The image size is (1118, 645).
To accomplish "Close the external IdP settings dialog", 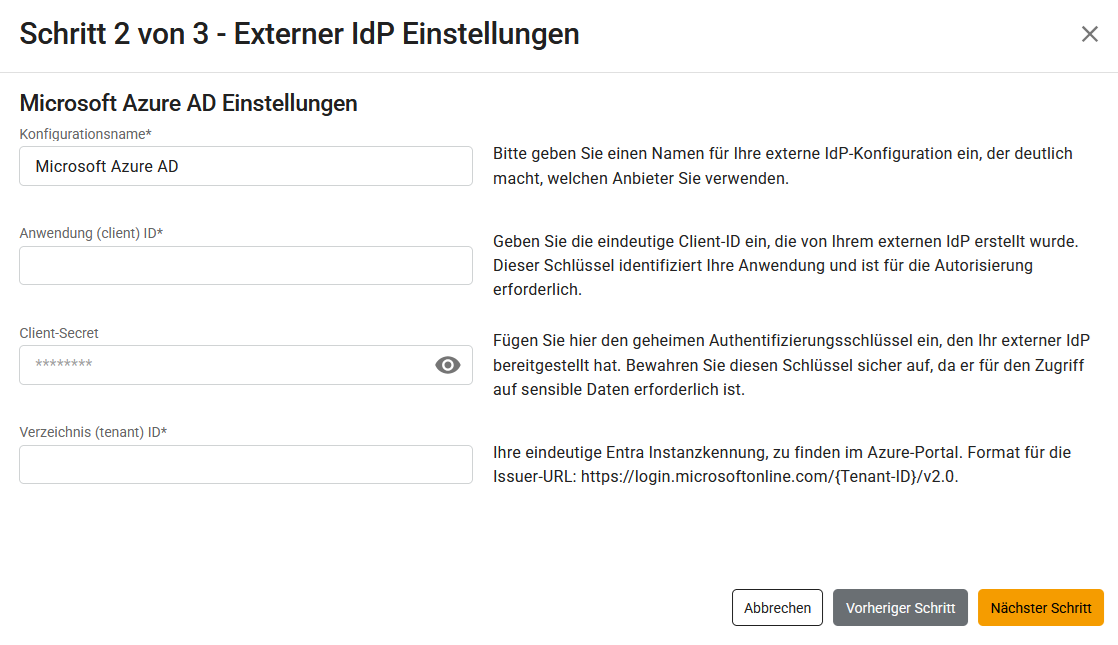I will coord(1089,34).
